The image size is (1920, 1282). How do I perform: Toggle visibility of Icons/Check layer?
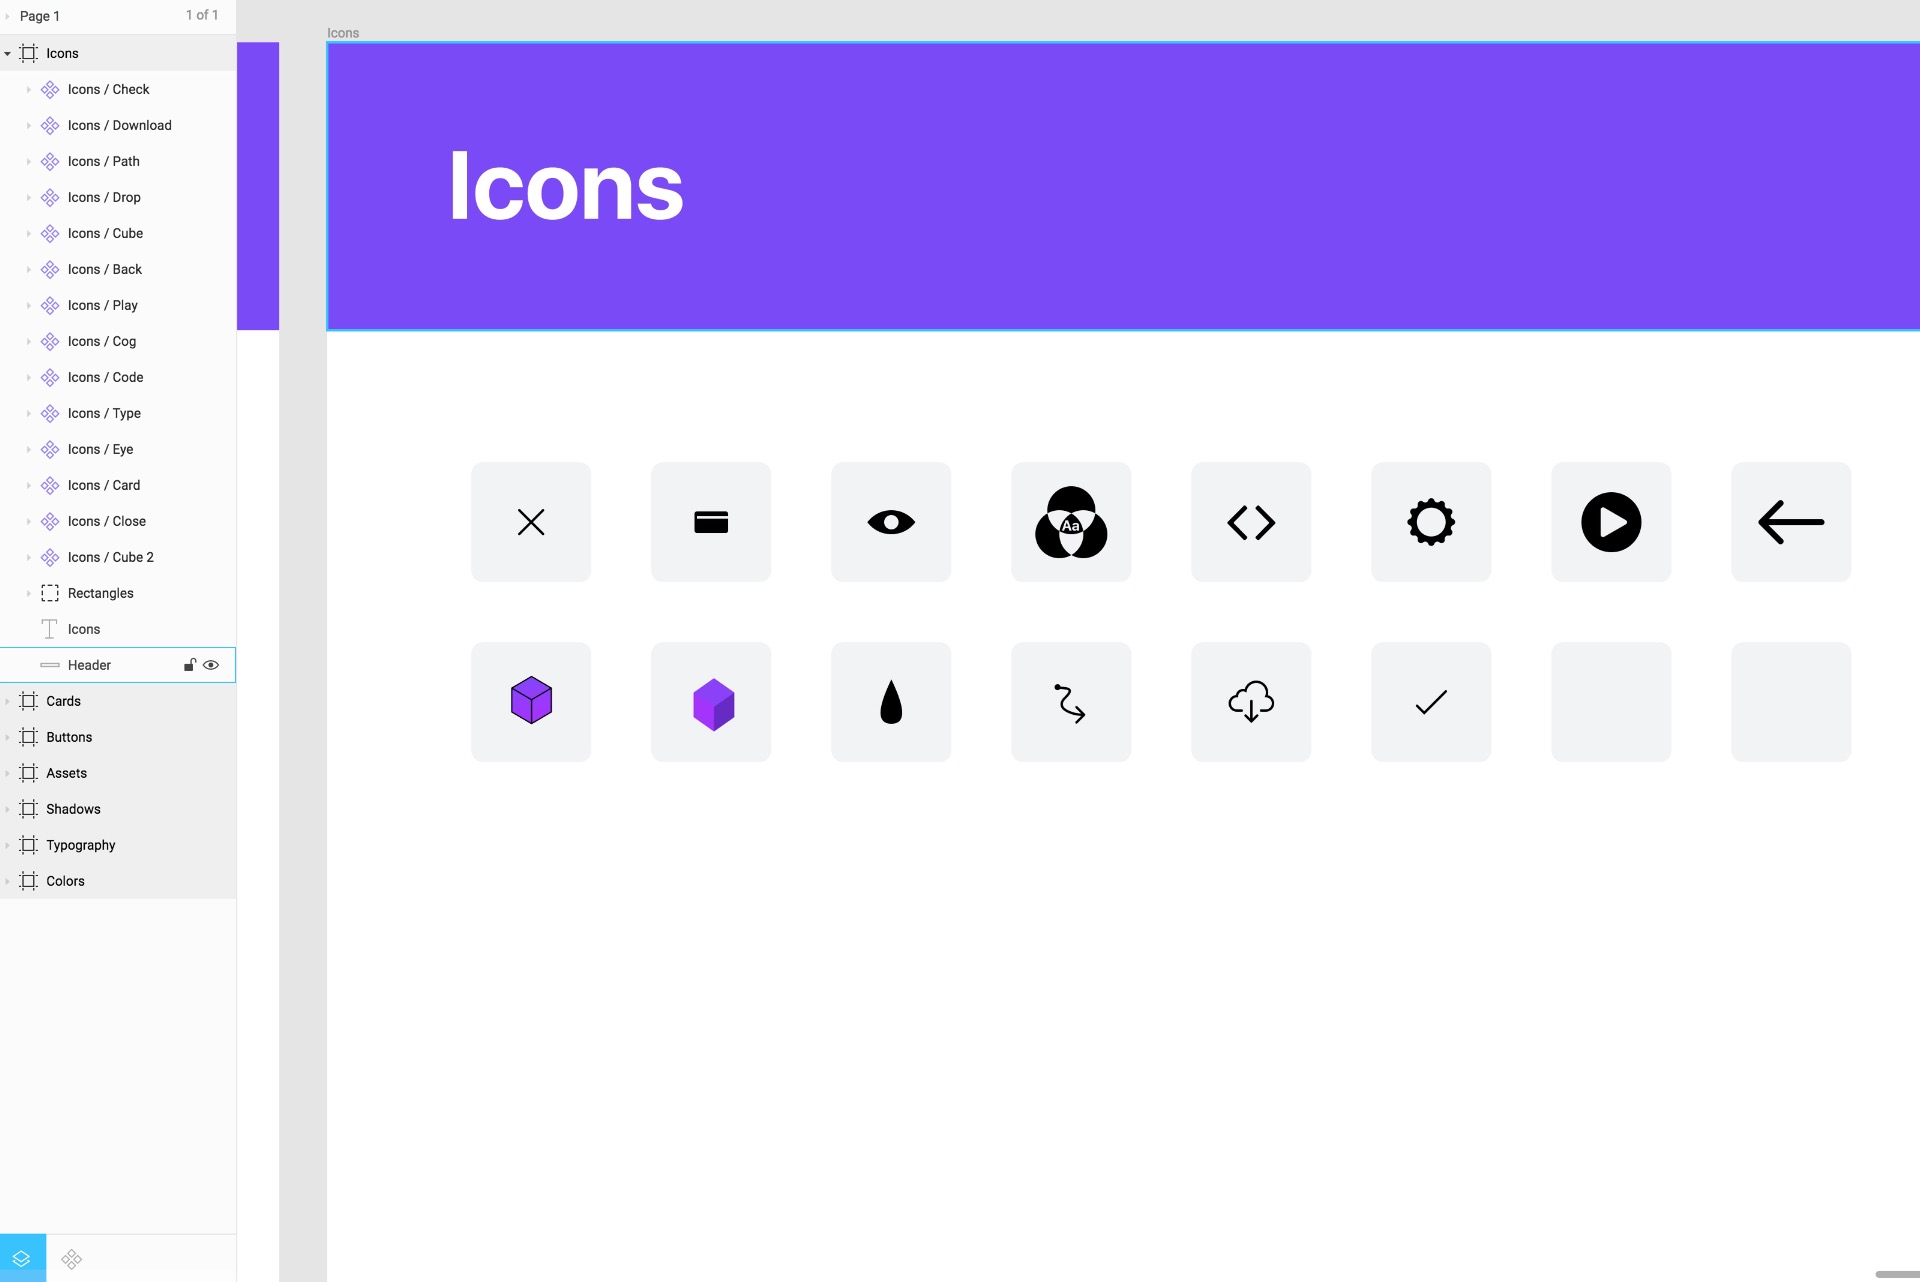point(212,89)
